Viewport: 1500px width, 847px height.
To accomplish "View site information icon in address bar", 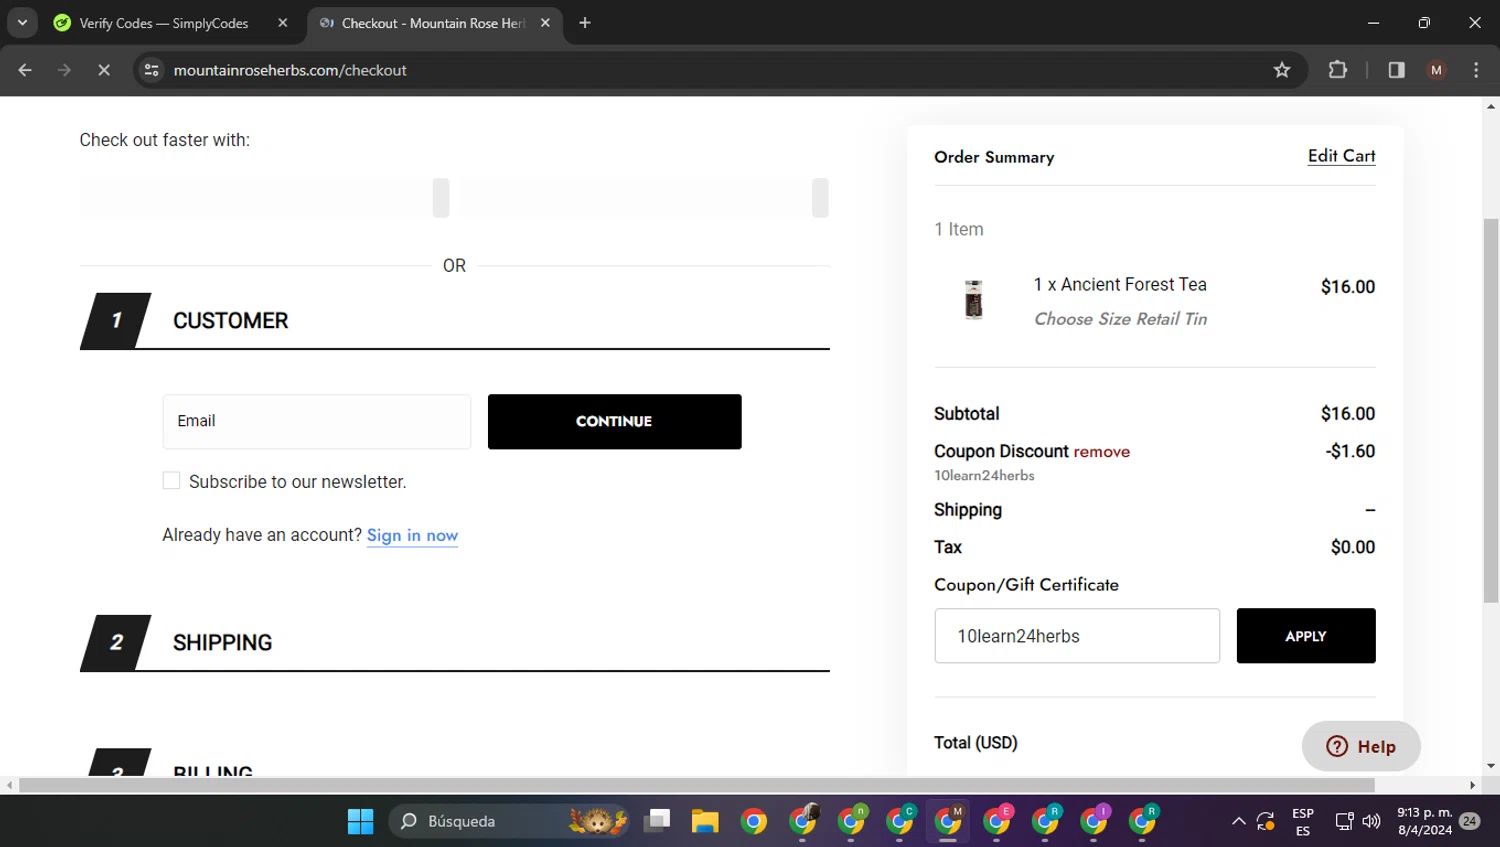I will point(152,70).
